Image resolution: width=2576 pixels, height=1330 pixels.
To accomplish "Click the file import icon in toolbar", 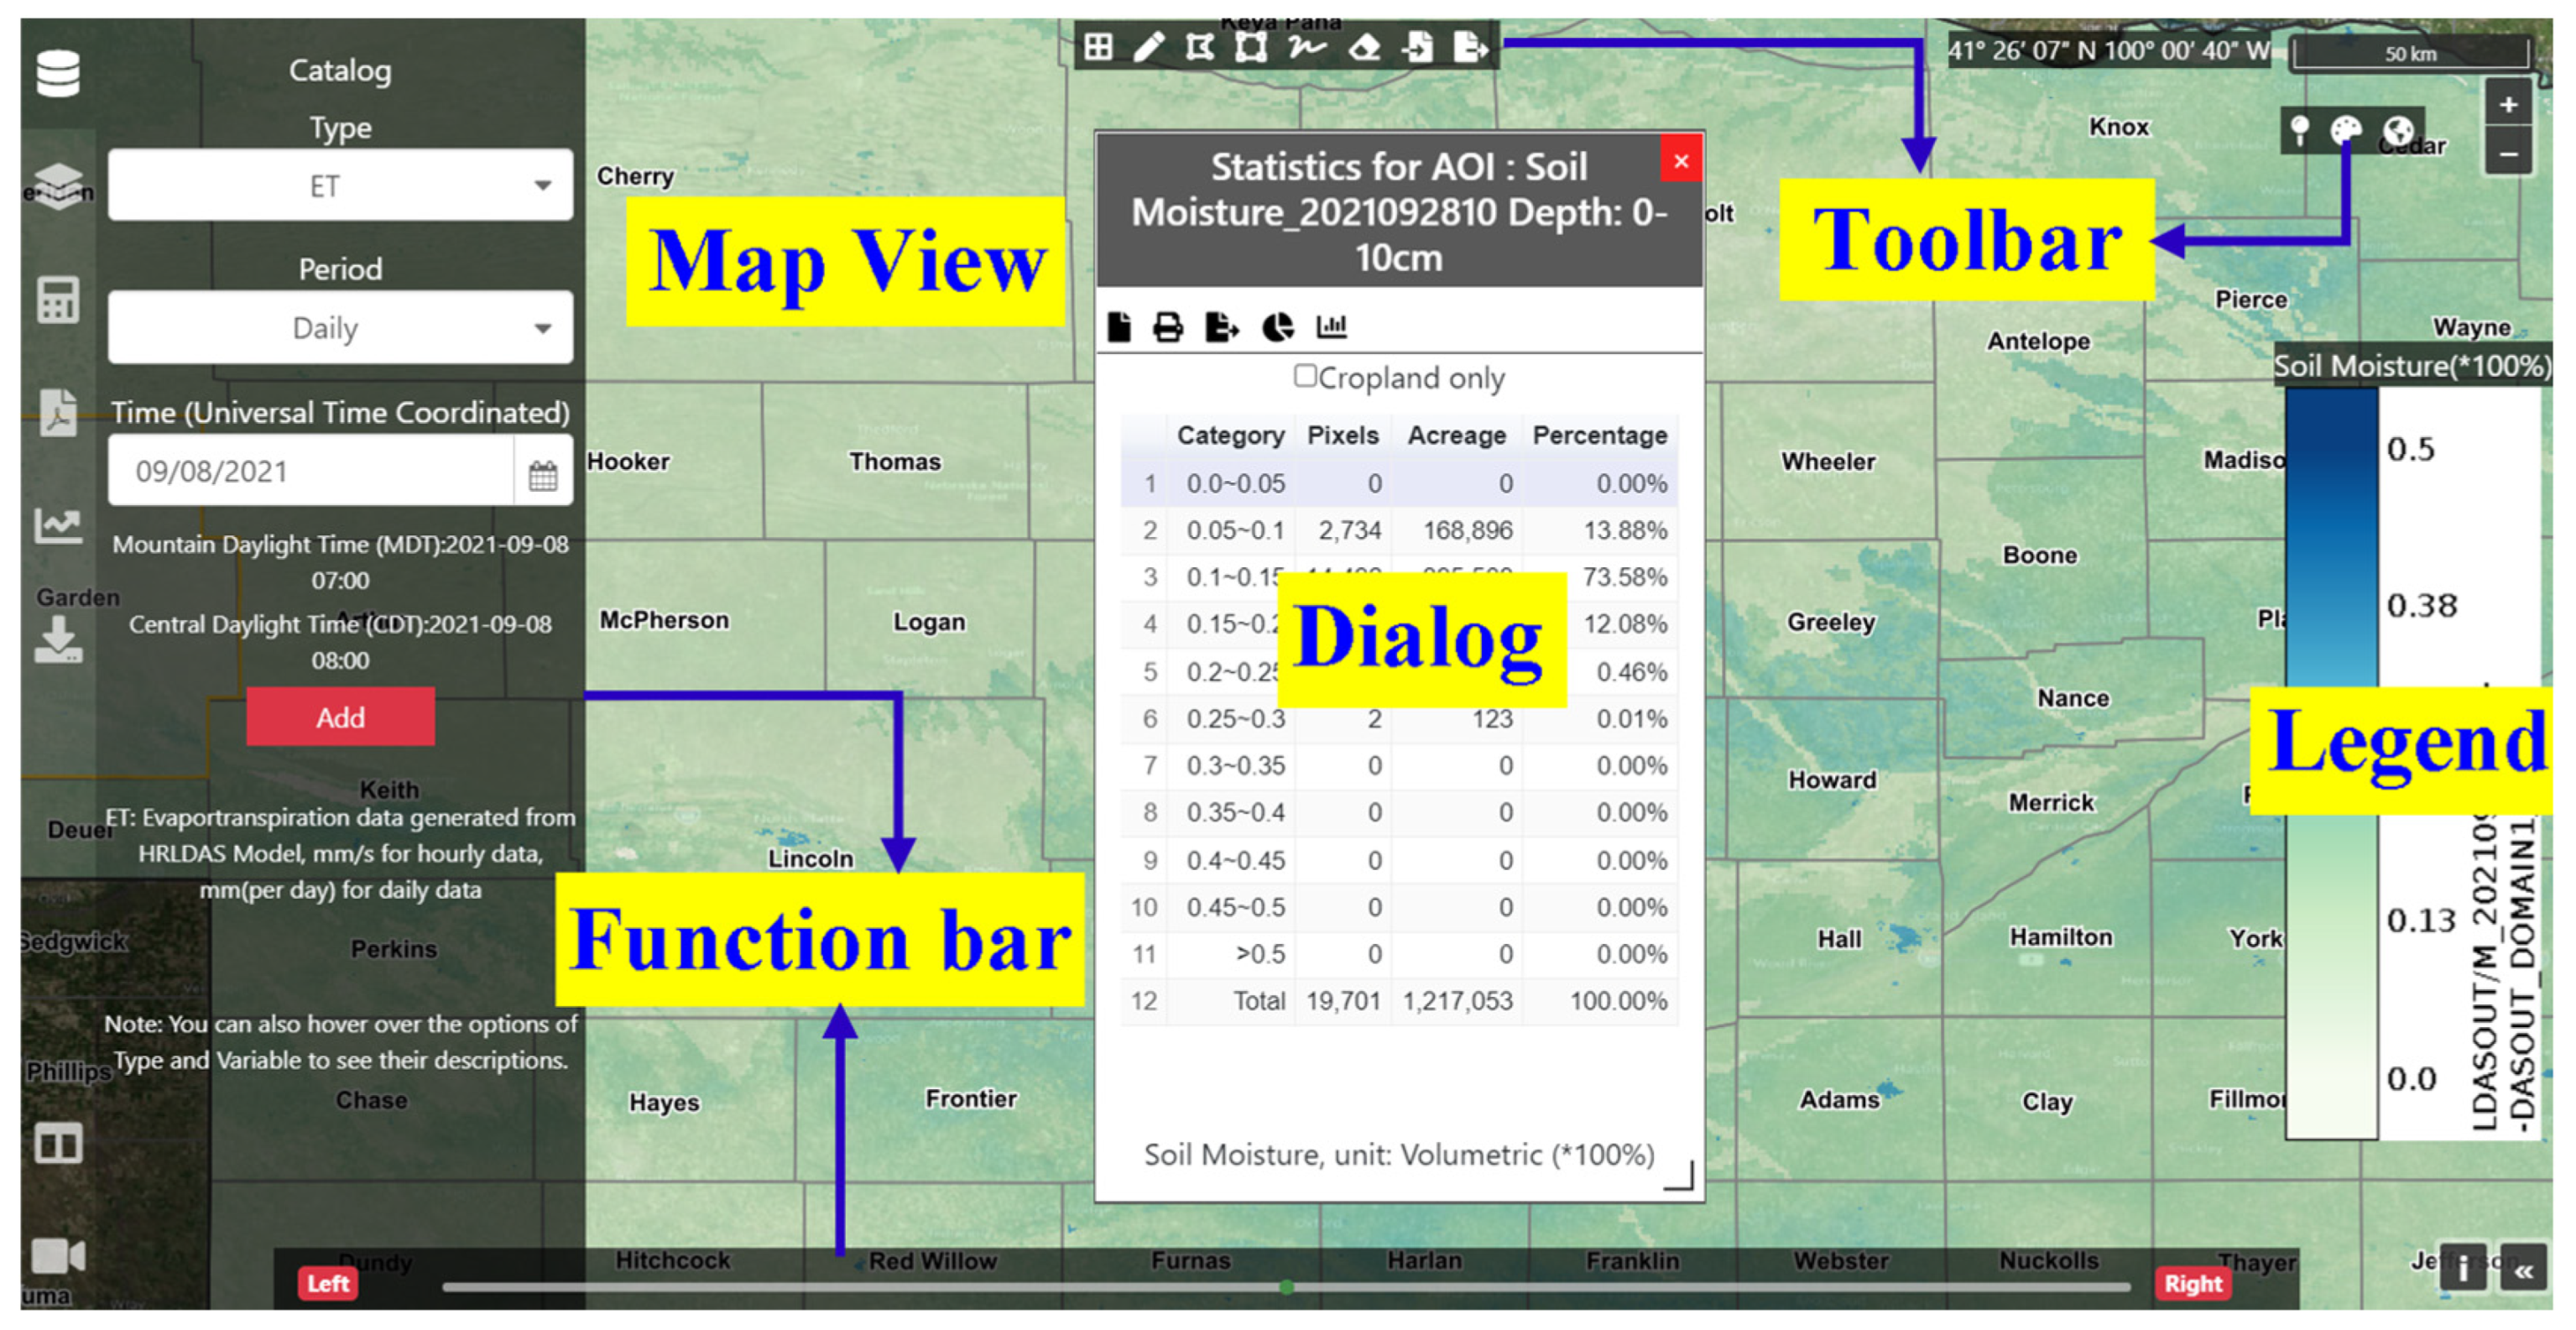I will (x=1417, y=46).
